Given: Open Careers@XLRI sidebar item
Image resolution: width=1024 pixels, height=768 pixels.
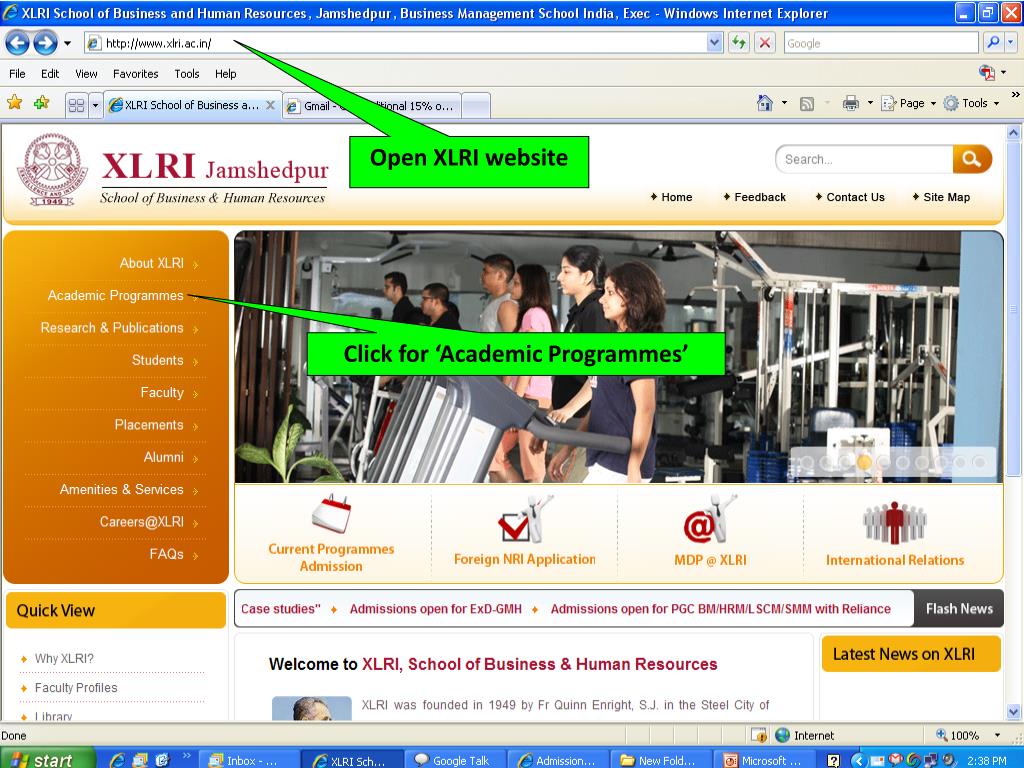Looking at the screenshot, I should (142, 522).
